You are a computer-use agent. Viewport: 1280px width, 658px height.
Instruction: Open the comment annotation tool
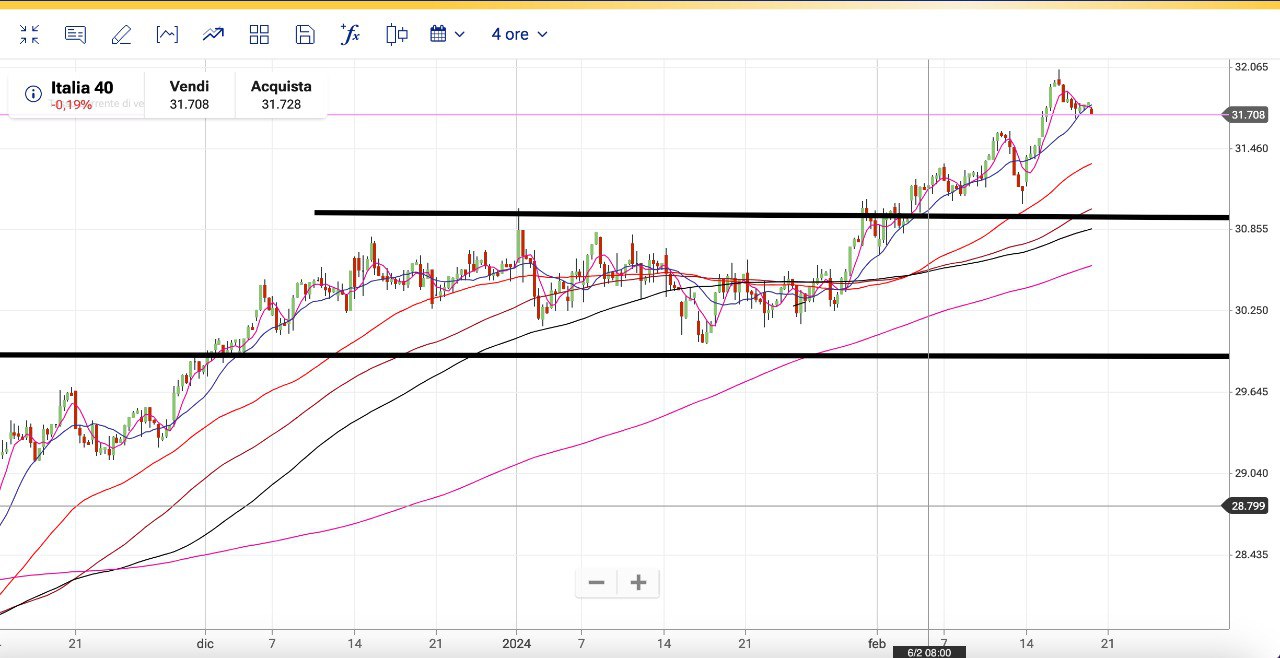pos(75,35)
